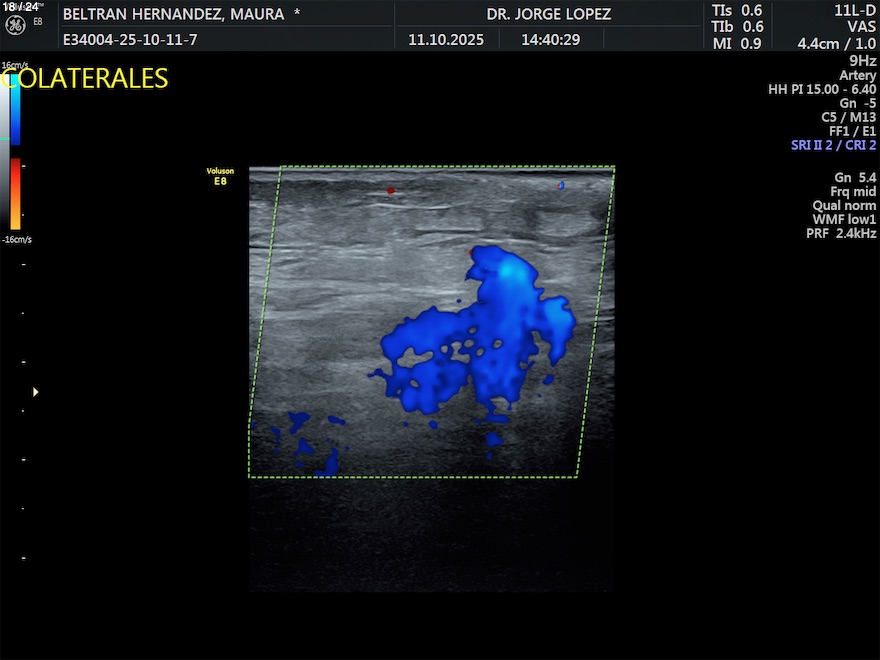Click the focal zone triangle marker
This screenshot has width=880, height=660.
[36, 392]
